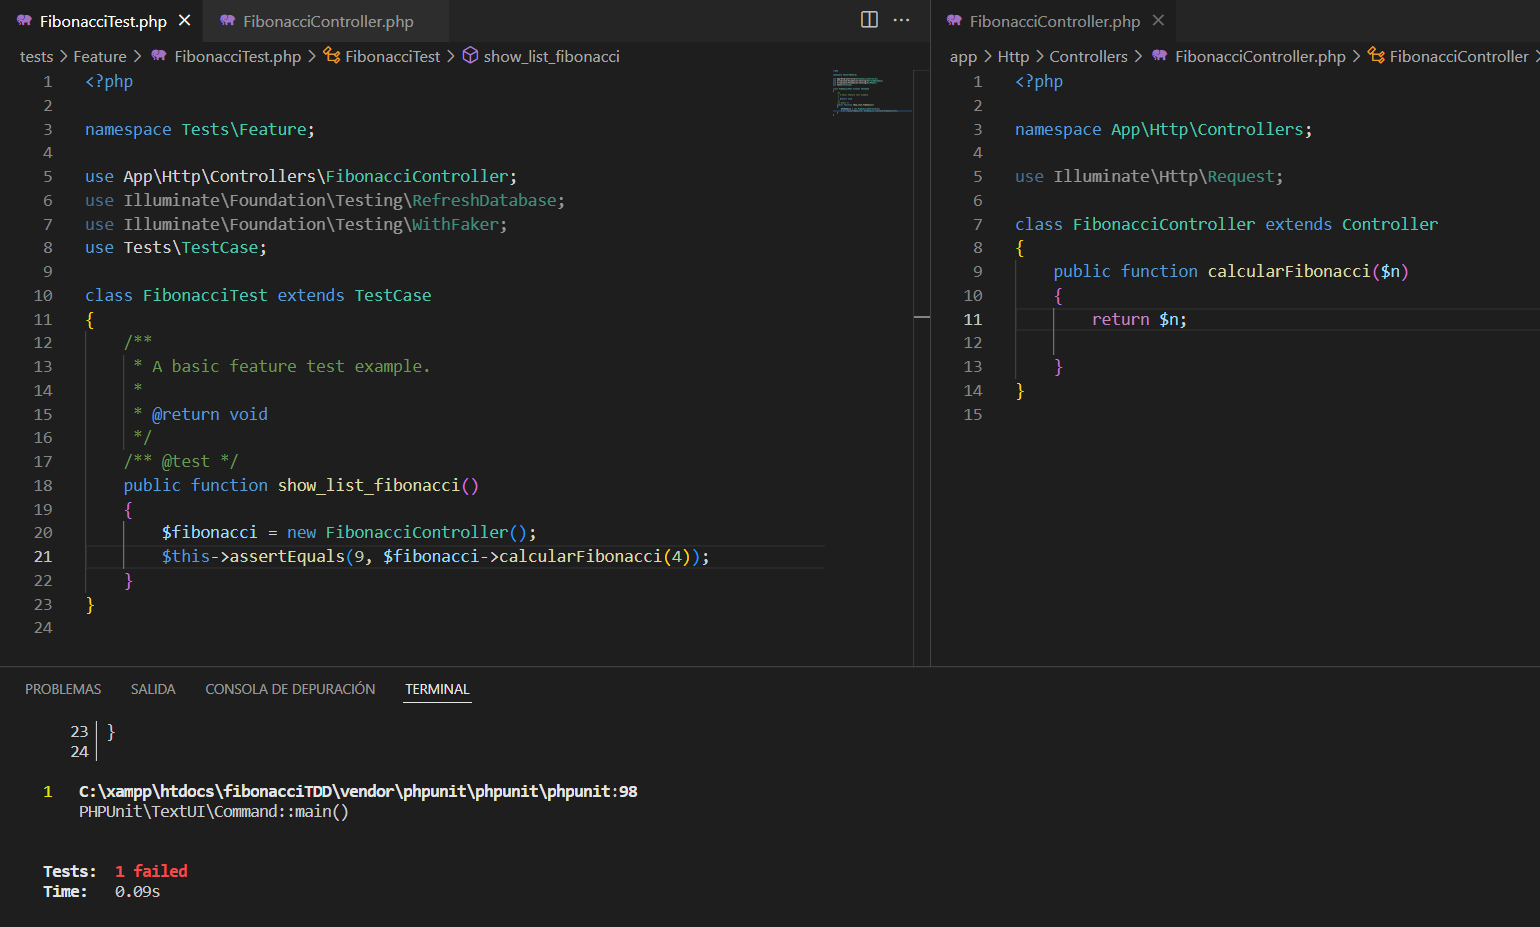Click the show_list_fibonacci method breadcrumb

pyautogui.click(x=551, y=57)
